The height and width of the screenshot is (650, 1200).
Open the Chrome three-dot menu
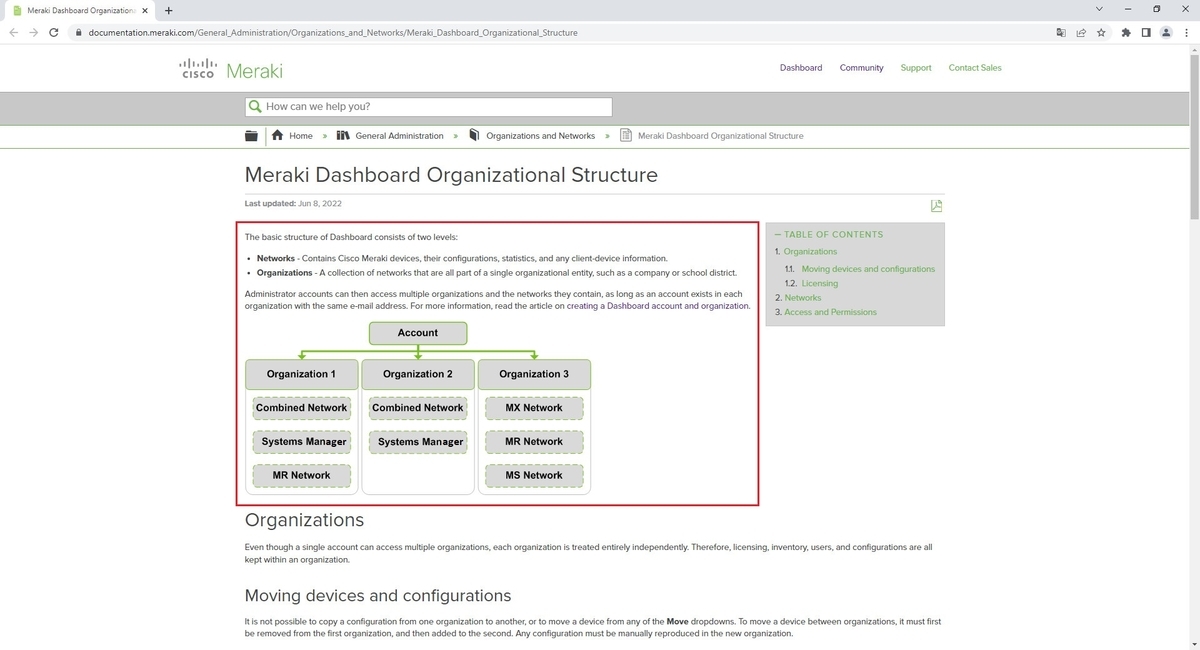pos(1186,32)
